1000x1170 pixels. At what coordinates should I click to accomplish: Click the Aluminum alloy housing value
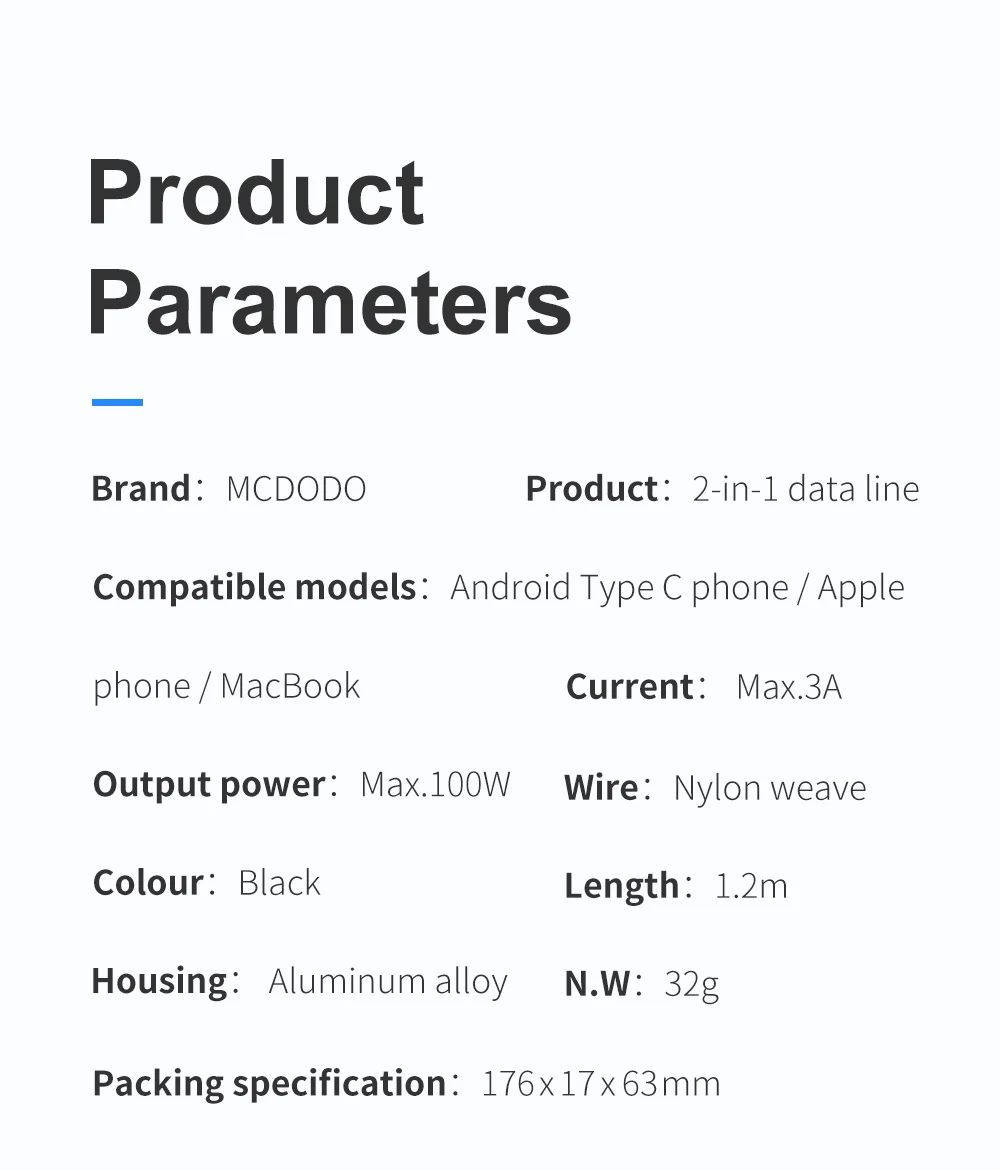388,982
